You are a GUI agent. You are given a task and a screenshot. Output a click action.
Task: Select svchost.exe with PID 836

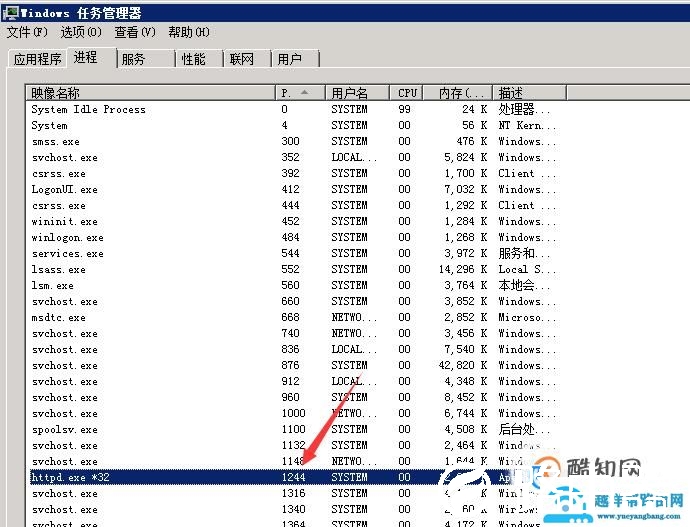pyautogui.click(x=295, y=349)
